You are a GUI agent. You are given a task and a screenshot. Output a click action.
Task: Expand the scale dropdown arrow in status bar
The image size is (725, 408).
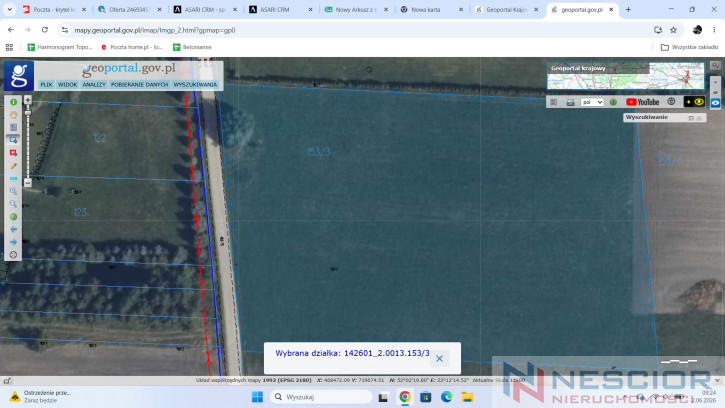[717, 381]
